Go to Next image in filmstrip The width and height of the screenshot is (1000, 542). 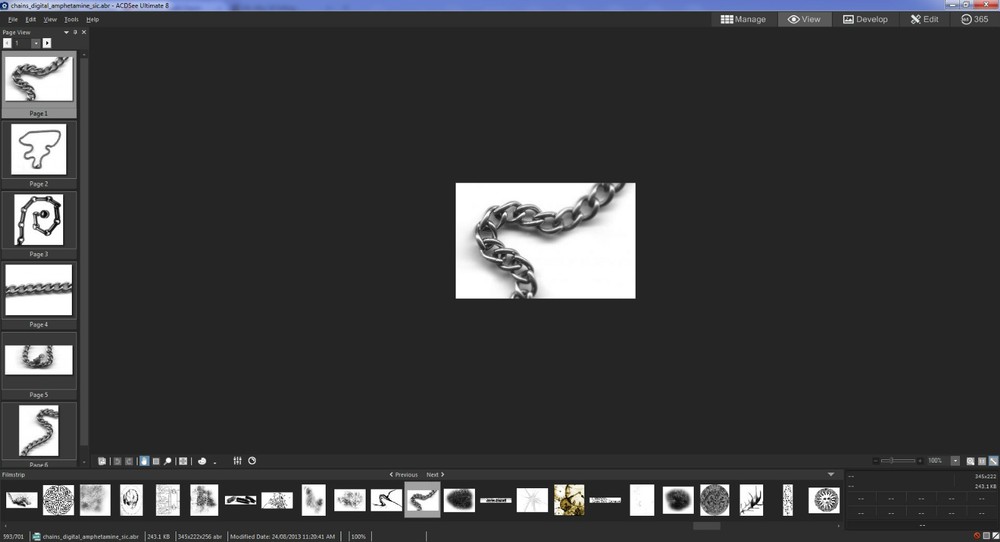click(x=435, y=475)
